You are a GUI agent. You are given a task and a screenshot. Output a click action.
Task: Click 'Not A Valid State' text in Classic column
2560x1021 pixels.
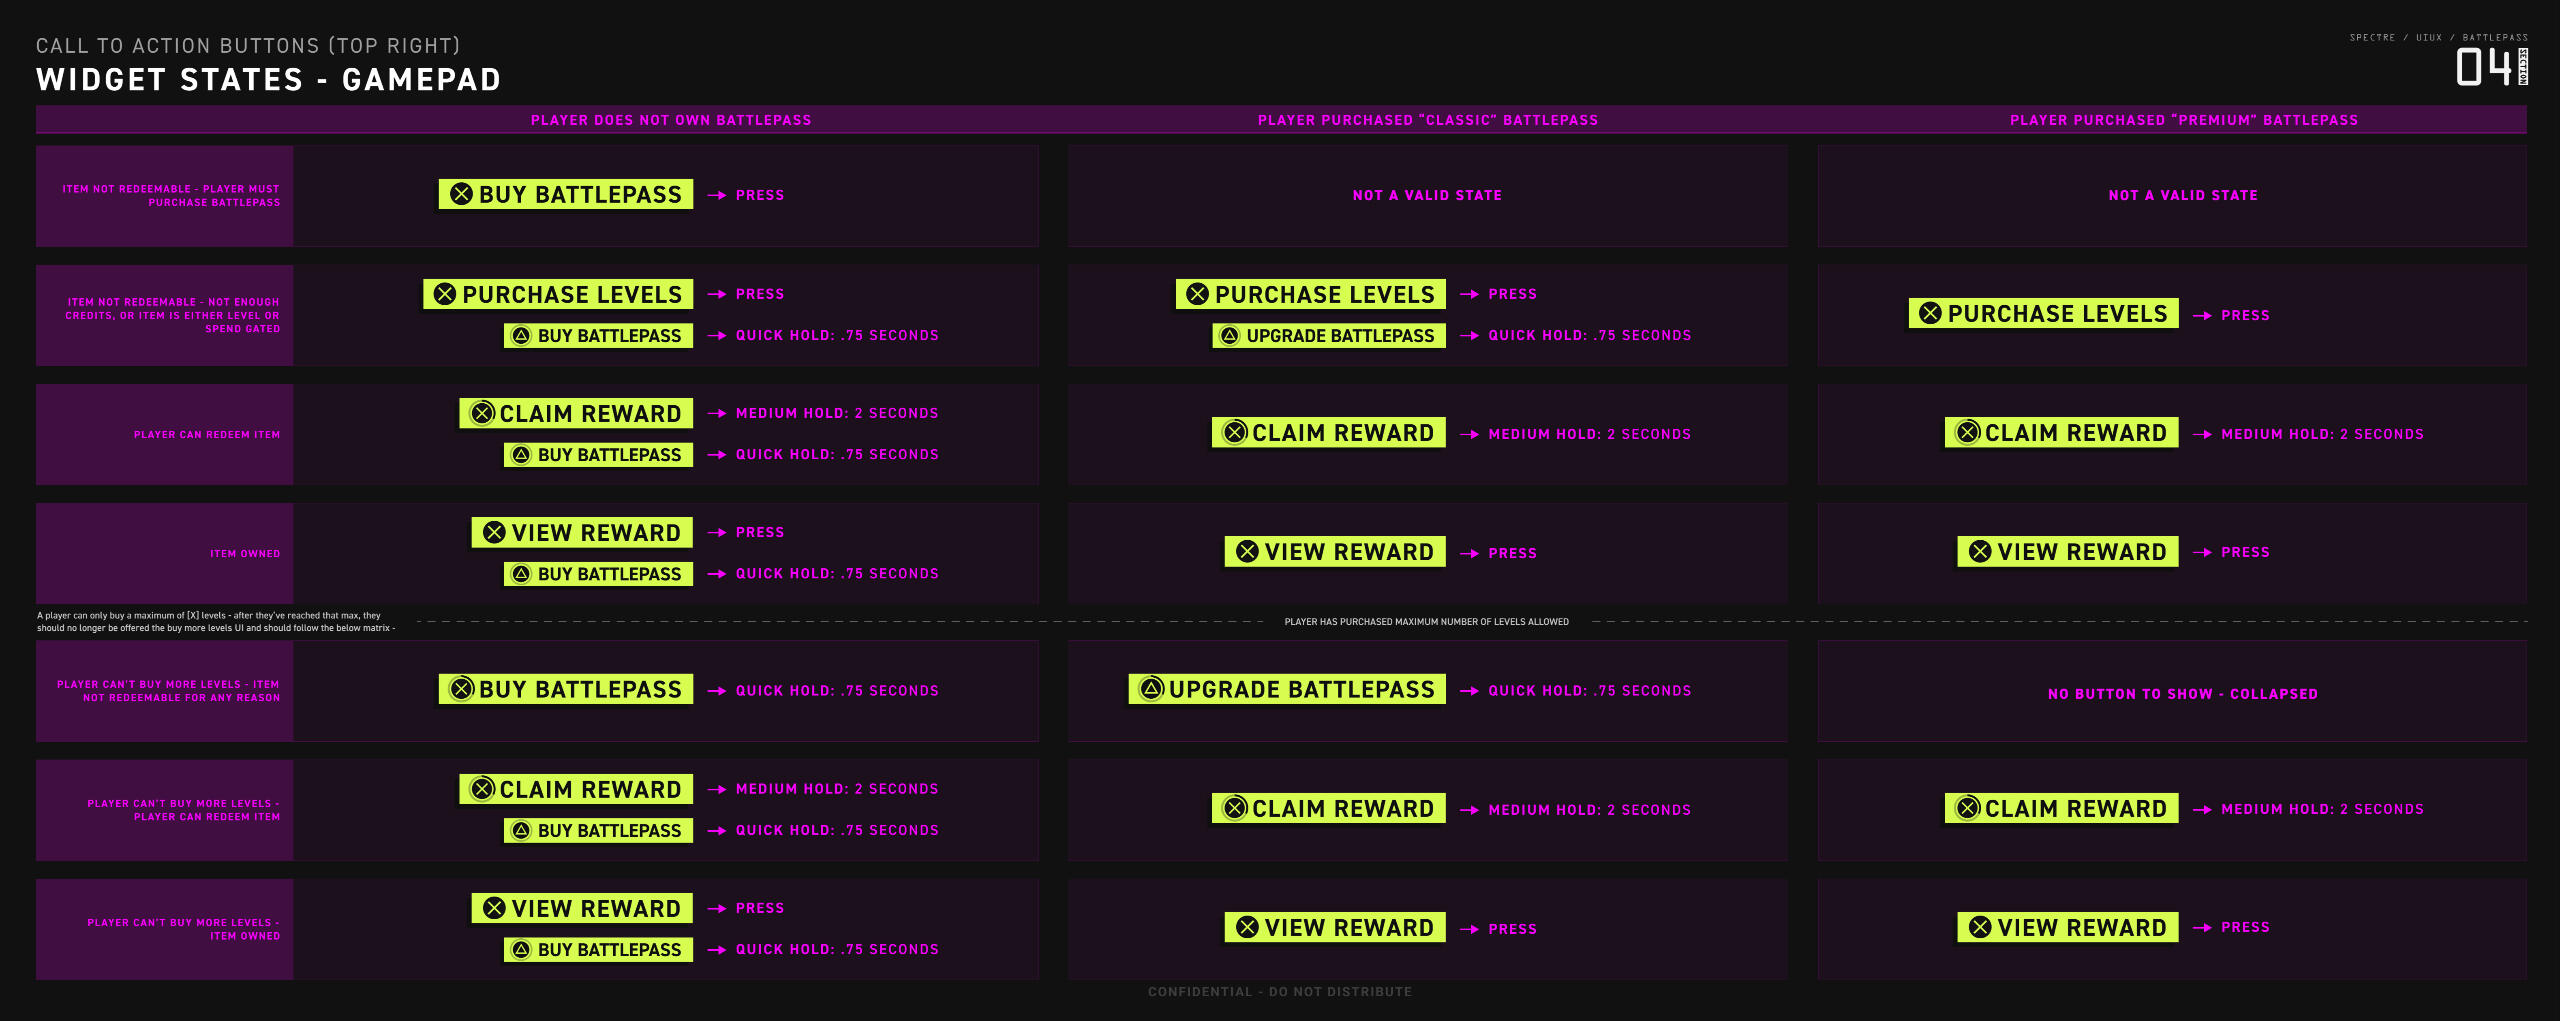(x=1427, y=196)
